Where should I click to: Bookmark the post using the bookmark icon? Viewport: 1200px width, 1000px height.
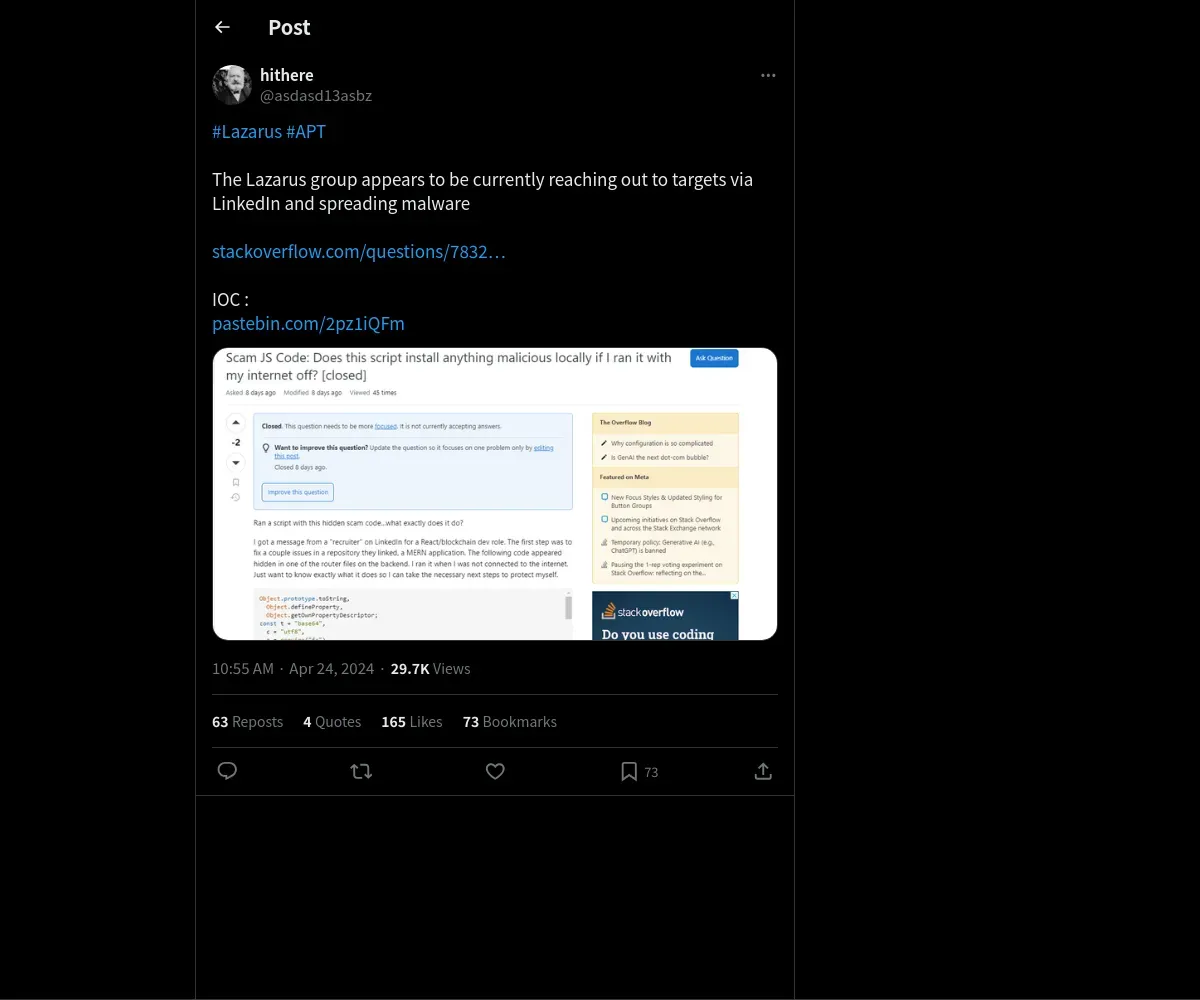click(629, 771)
